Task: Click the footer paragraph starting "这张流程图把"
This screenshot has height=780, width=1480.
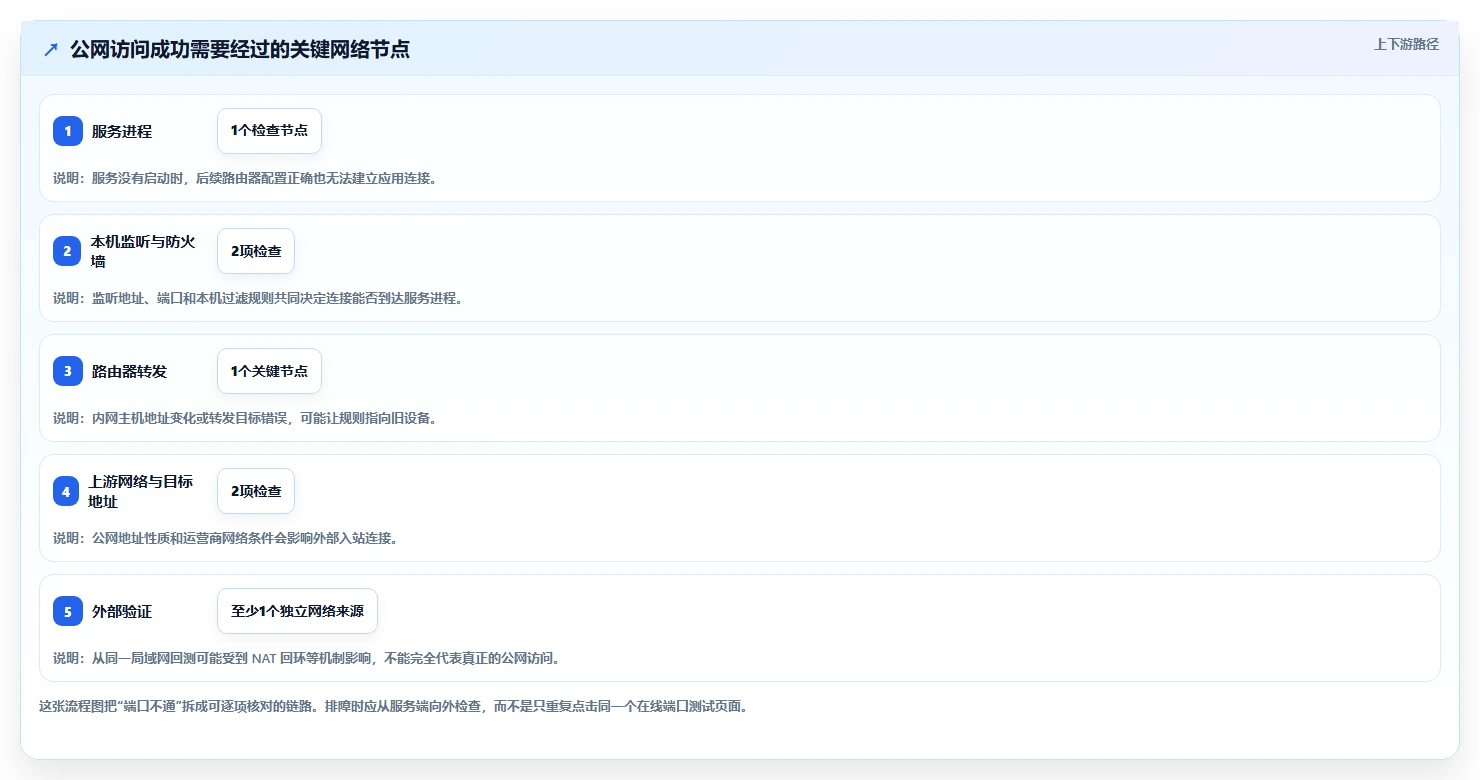Action: point(393,706)
